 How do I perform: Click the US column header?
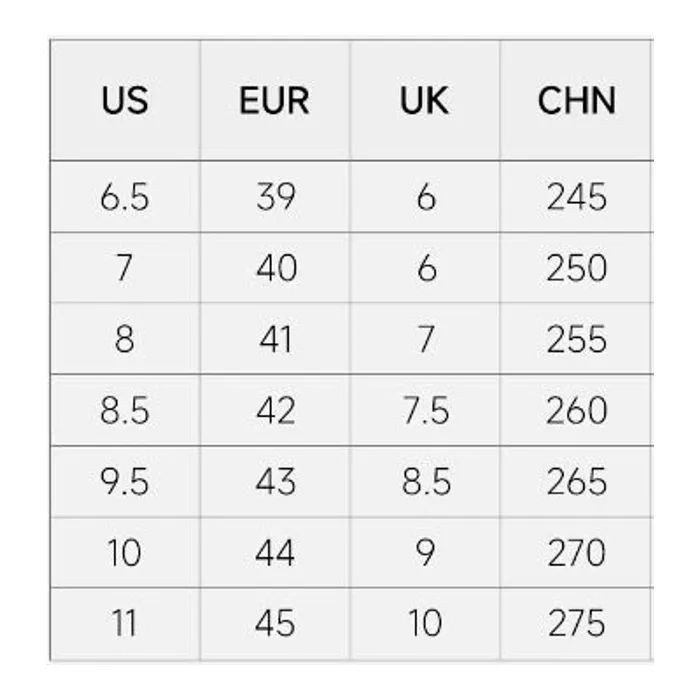(x=125, y=101)
